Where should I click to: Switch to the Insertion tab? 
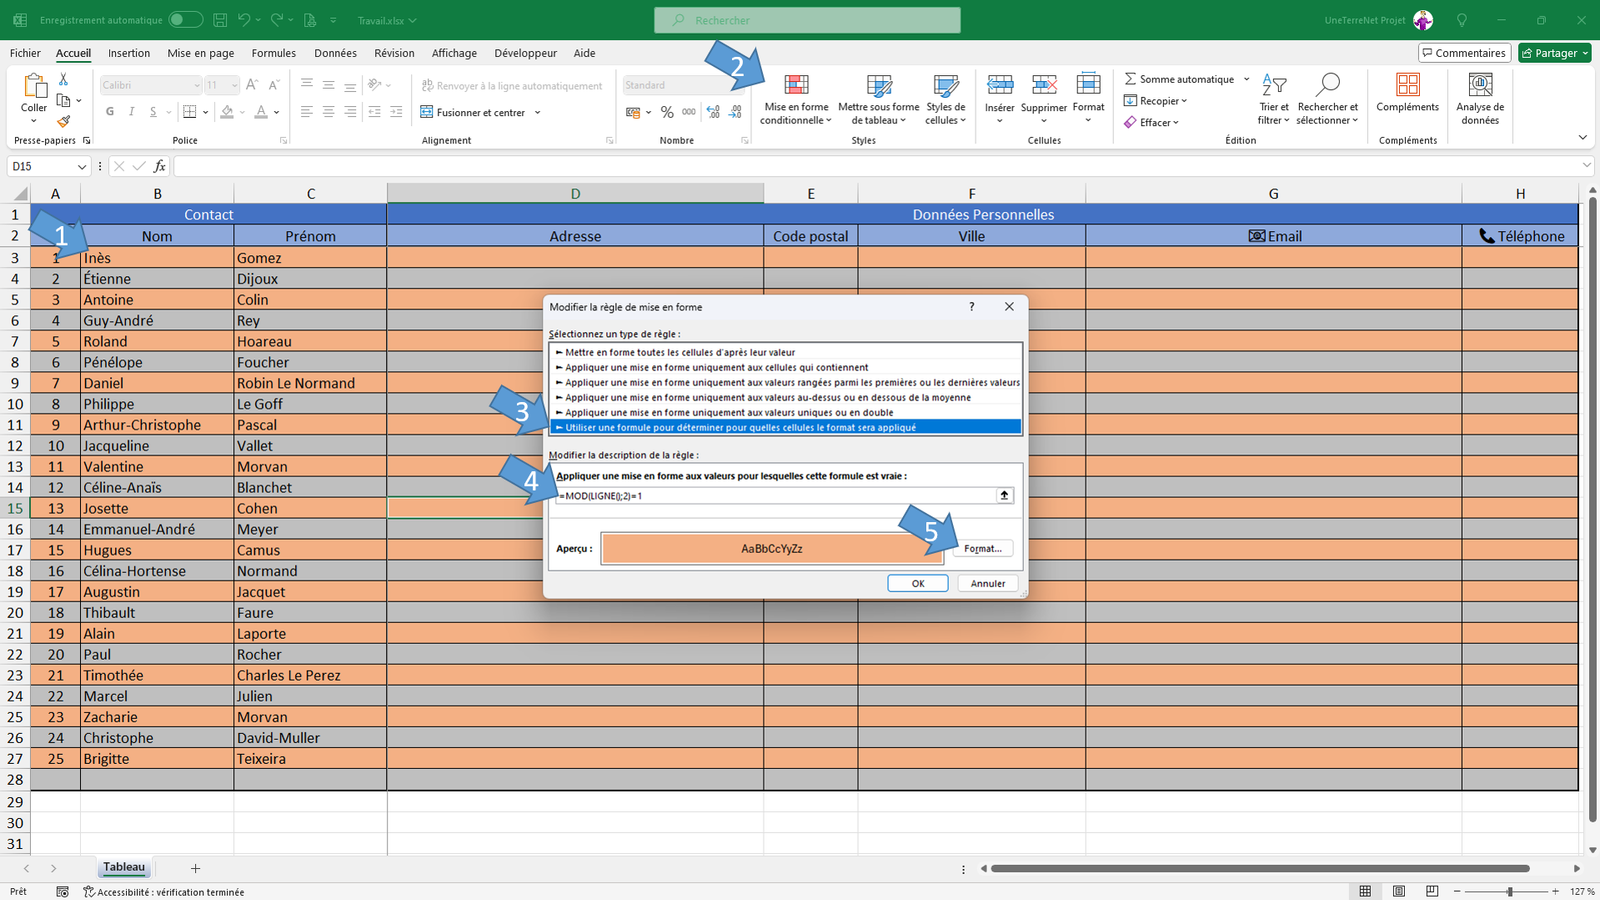[129, 53]
